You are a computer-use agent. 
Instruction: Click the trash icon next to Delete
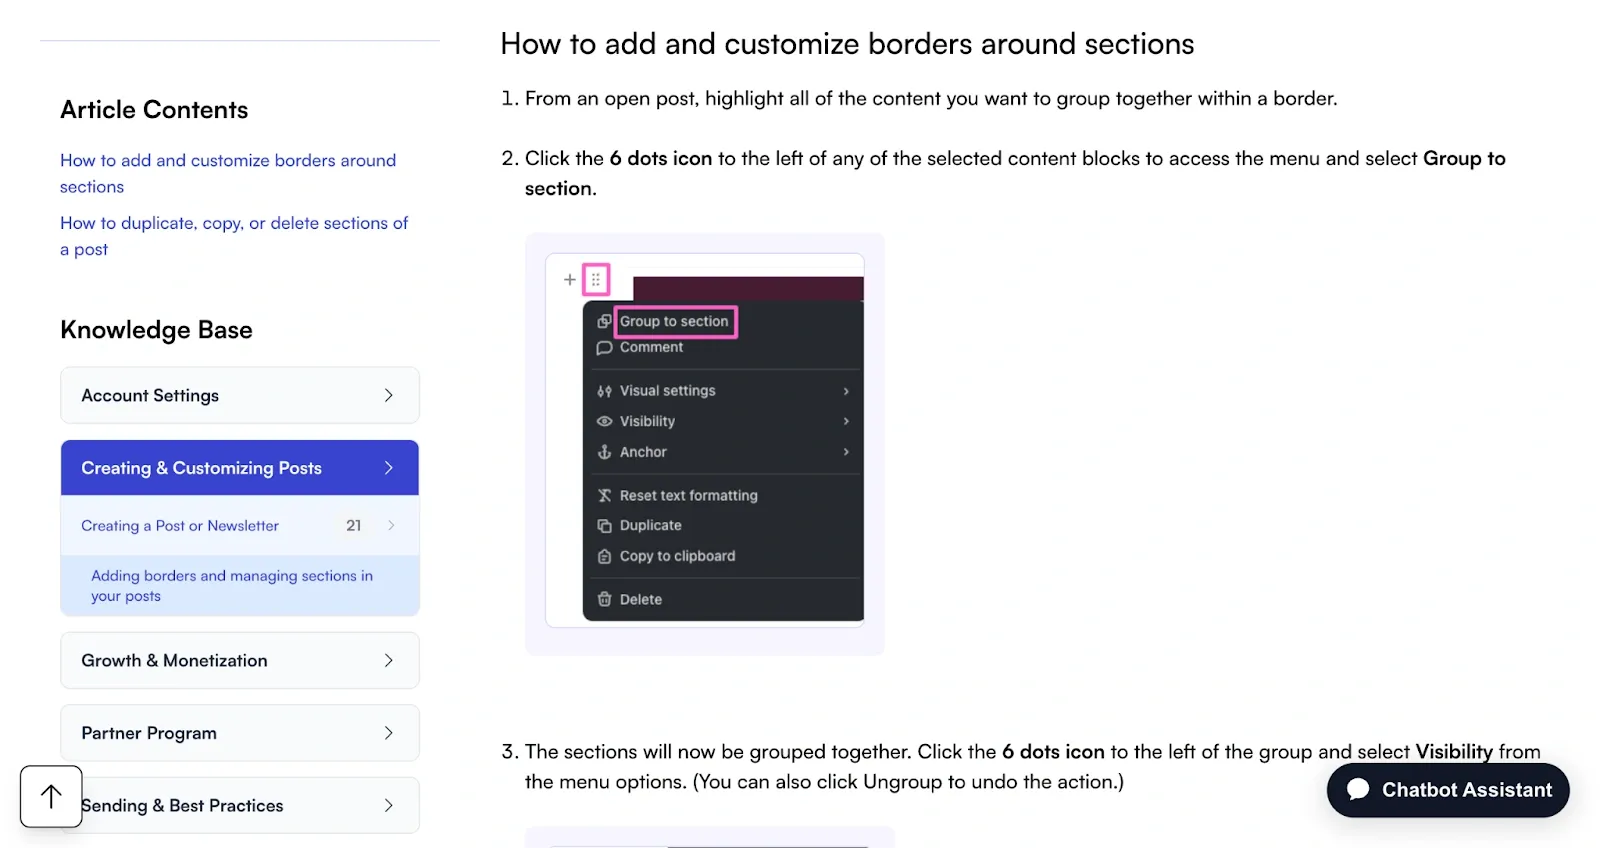tap(604, 599)
